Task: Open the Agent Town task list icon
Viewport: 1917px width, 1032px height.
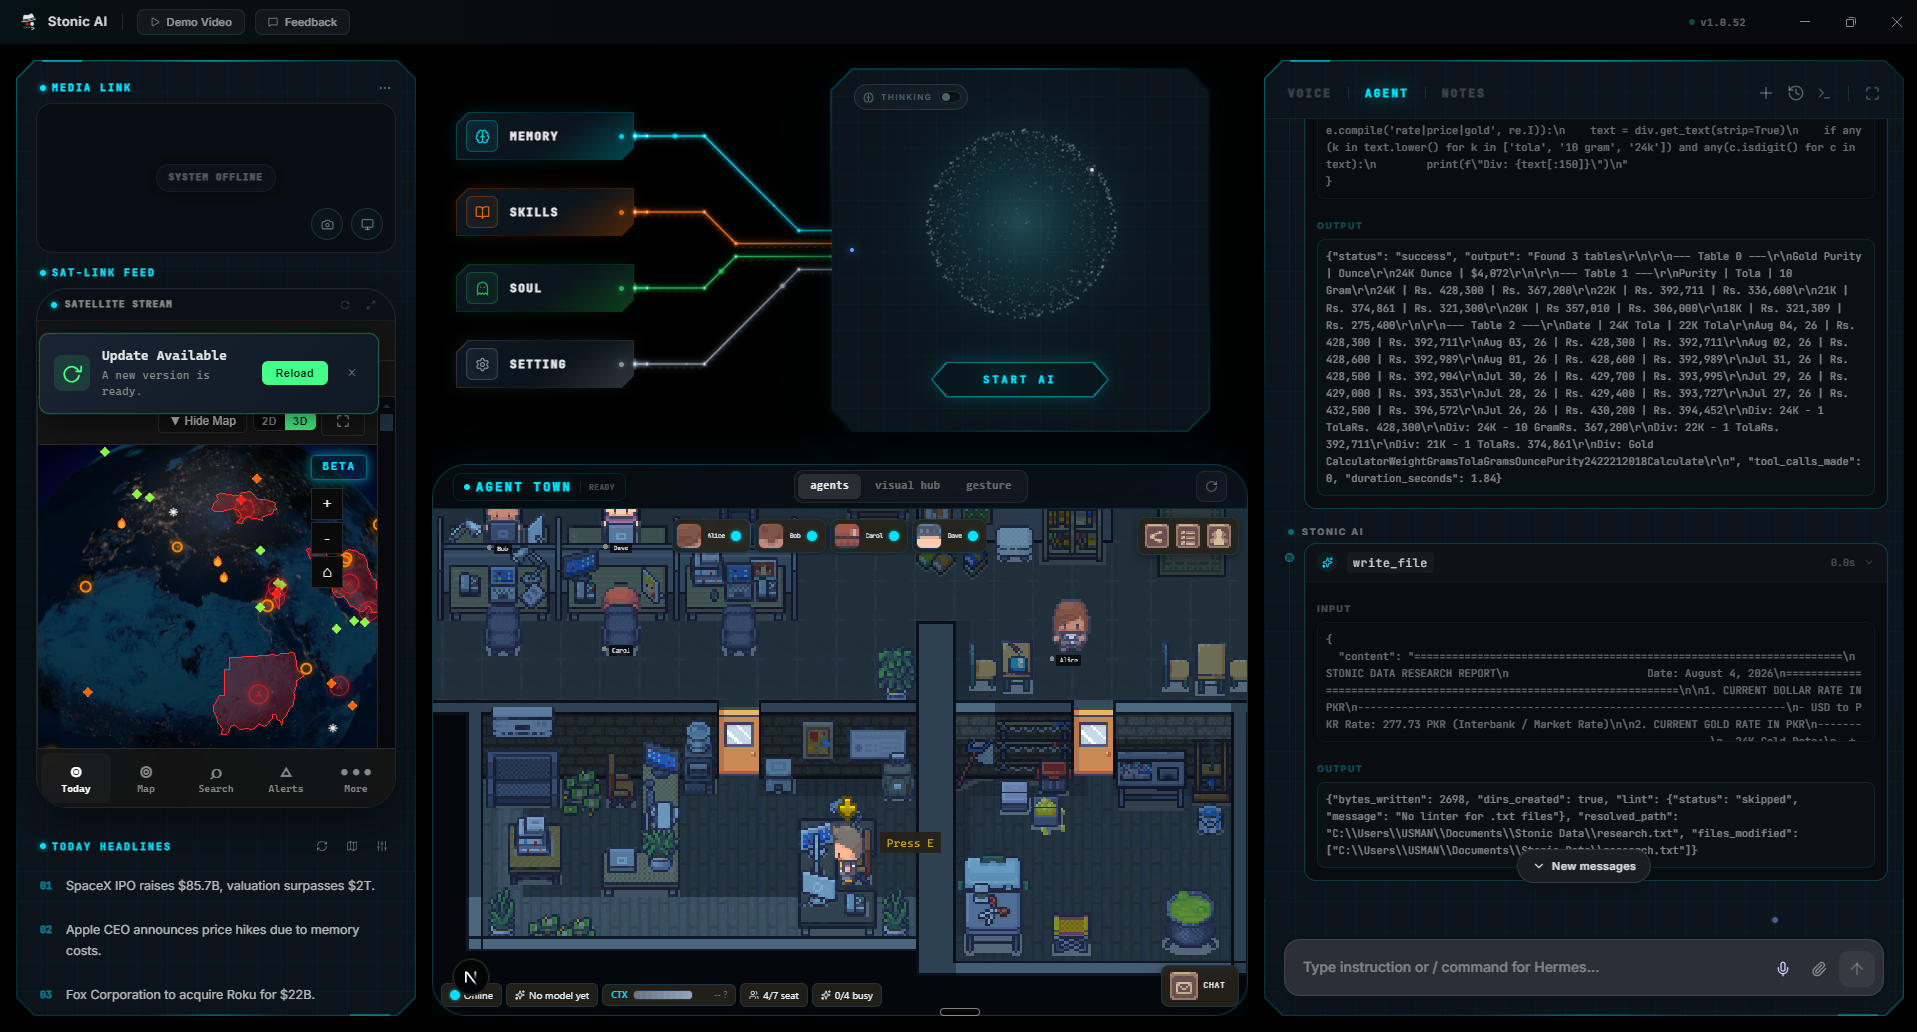Action: (1187, 537)
